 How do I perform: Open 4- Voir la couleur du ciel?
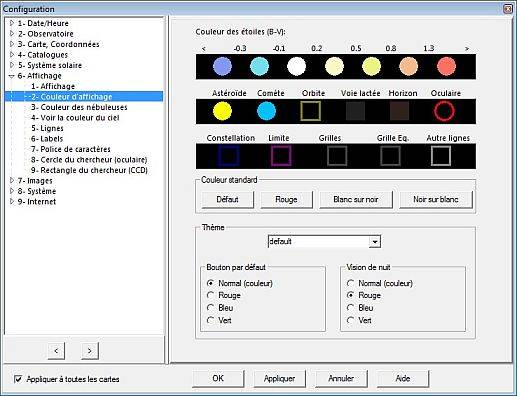[x=75, y=118]
